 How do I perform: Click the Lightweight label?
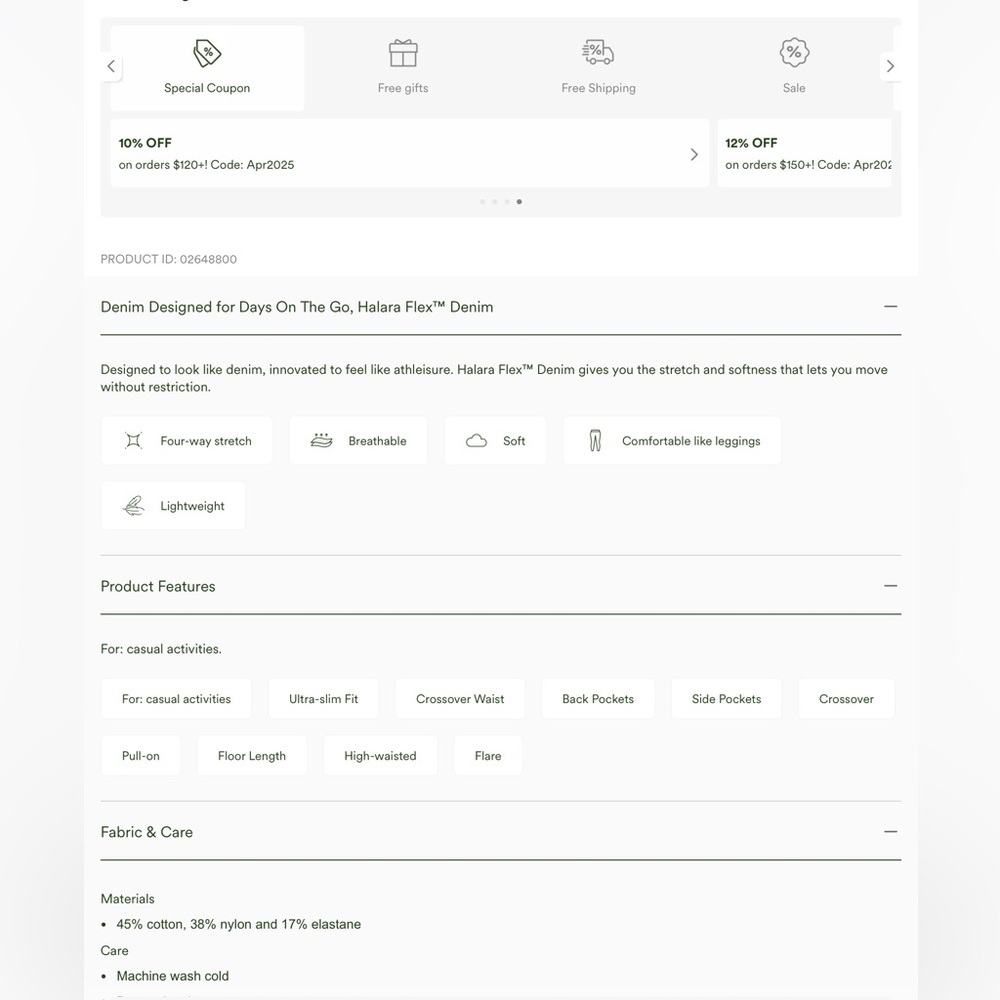click(192, 506)
